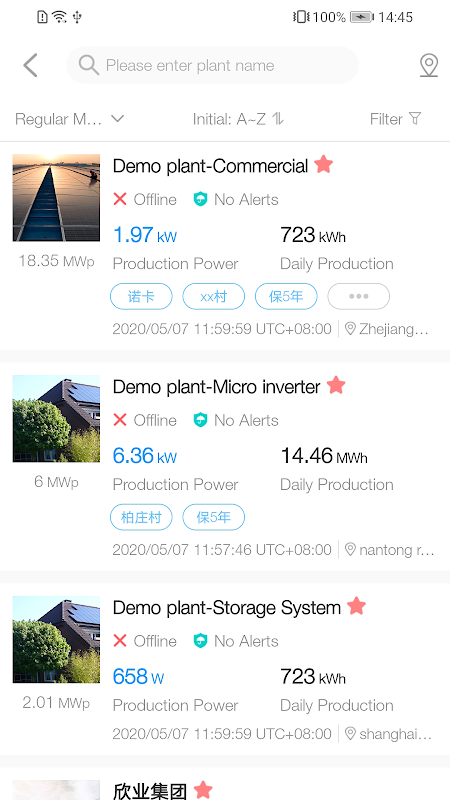Click the No Alerts shield icon on Commercial plant
450x800 pixels.
tap(201, 199)
